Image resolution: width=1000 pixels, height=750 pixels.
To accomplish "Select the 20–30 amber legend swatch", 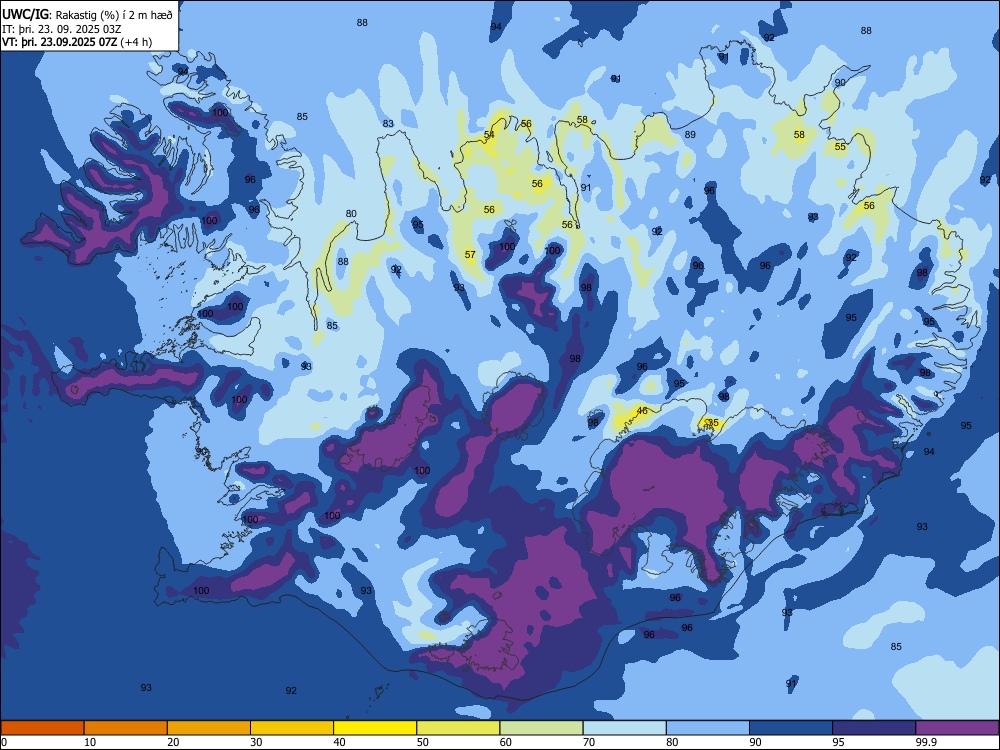I will point(209,728).
